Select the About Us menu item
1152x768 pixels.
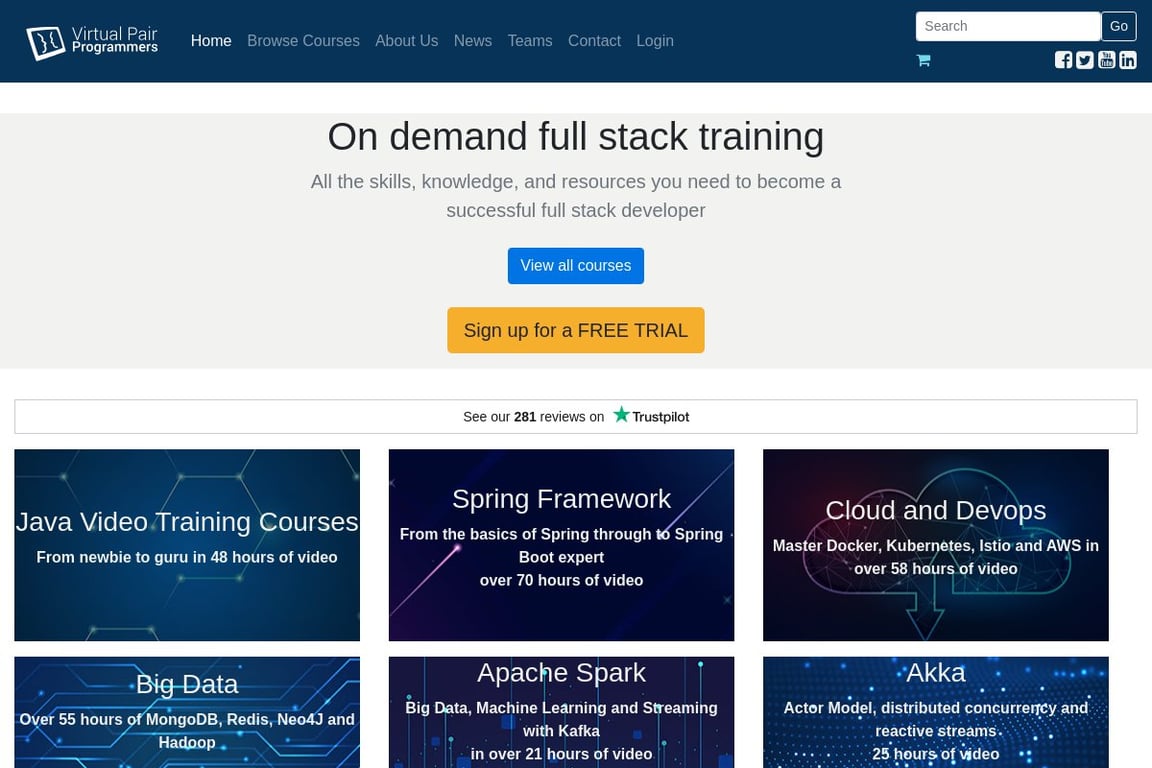[x=406, y=41]
